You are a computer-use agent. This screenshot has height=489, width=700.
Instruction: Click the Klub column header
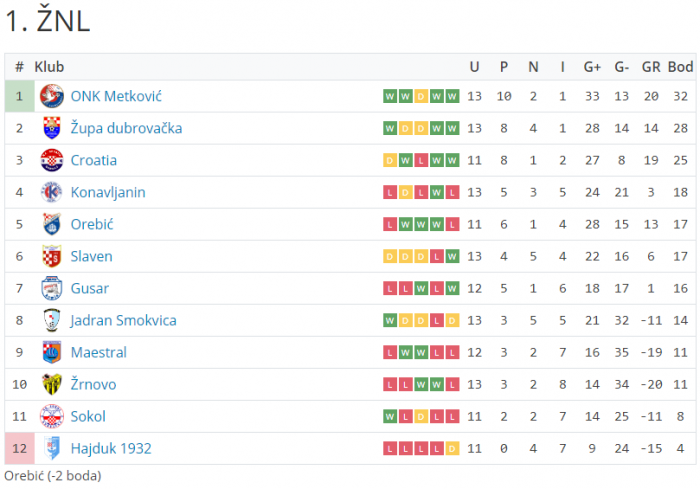coord(49,67)
